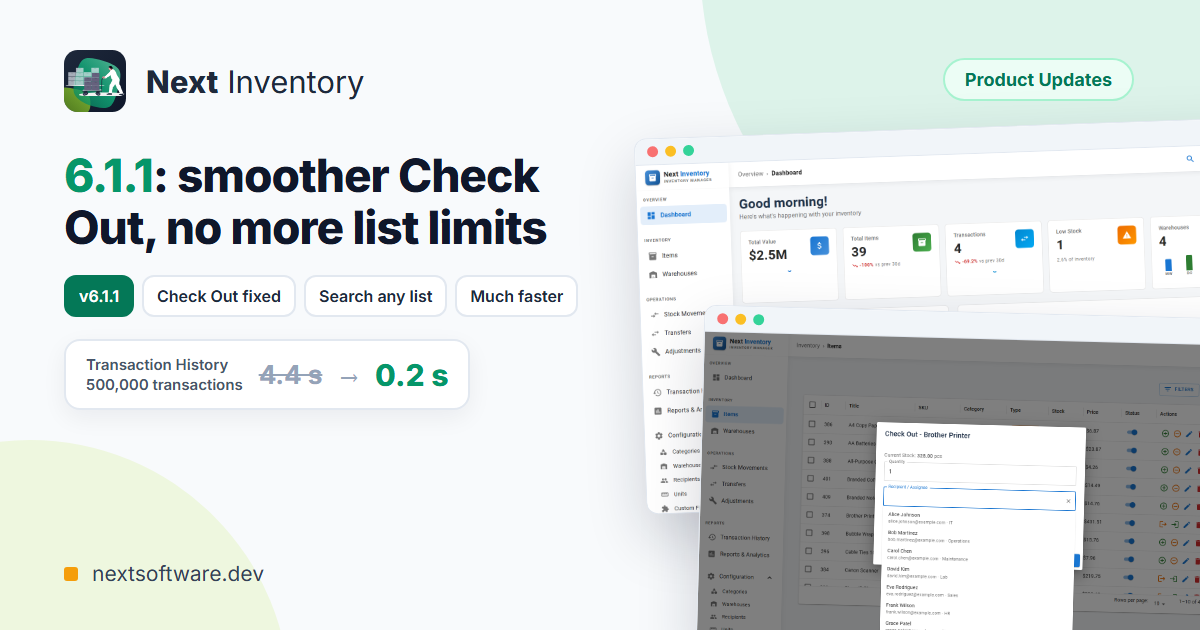Click orange warning icon on Low Stock card
Image resolution: width=1200 pixels, height=630 pixels.
[x=1127, y=236]
